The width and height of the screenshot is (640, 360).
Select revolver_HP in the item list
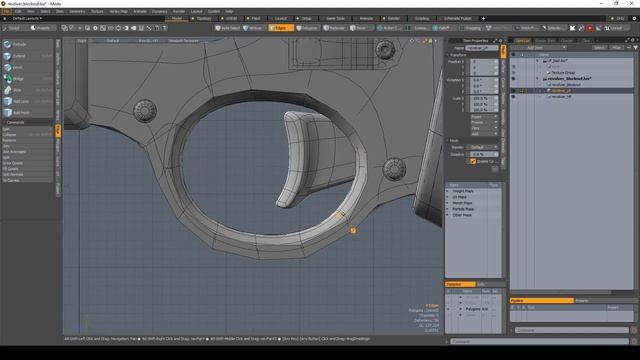pyautogui.click(x=561, y=97)
